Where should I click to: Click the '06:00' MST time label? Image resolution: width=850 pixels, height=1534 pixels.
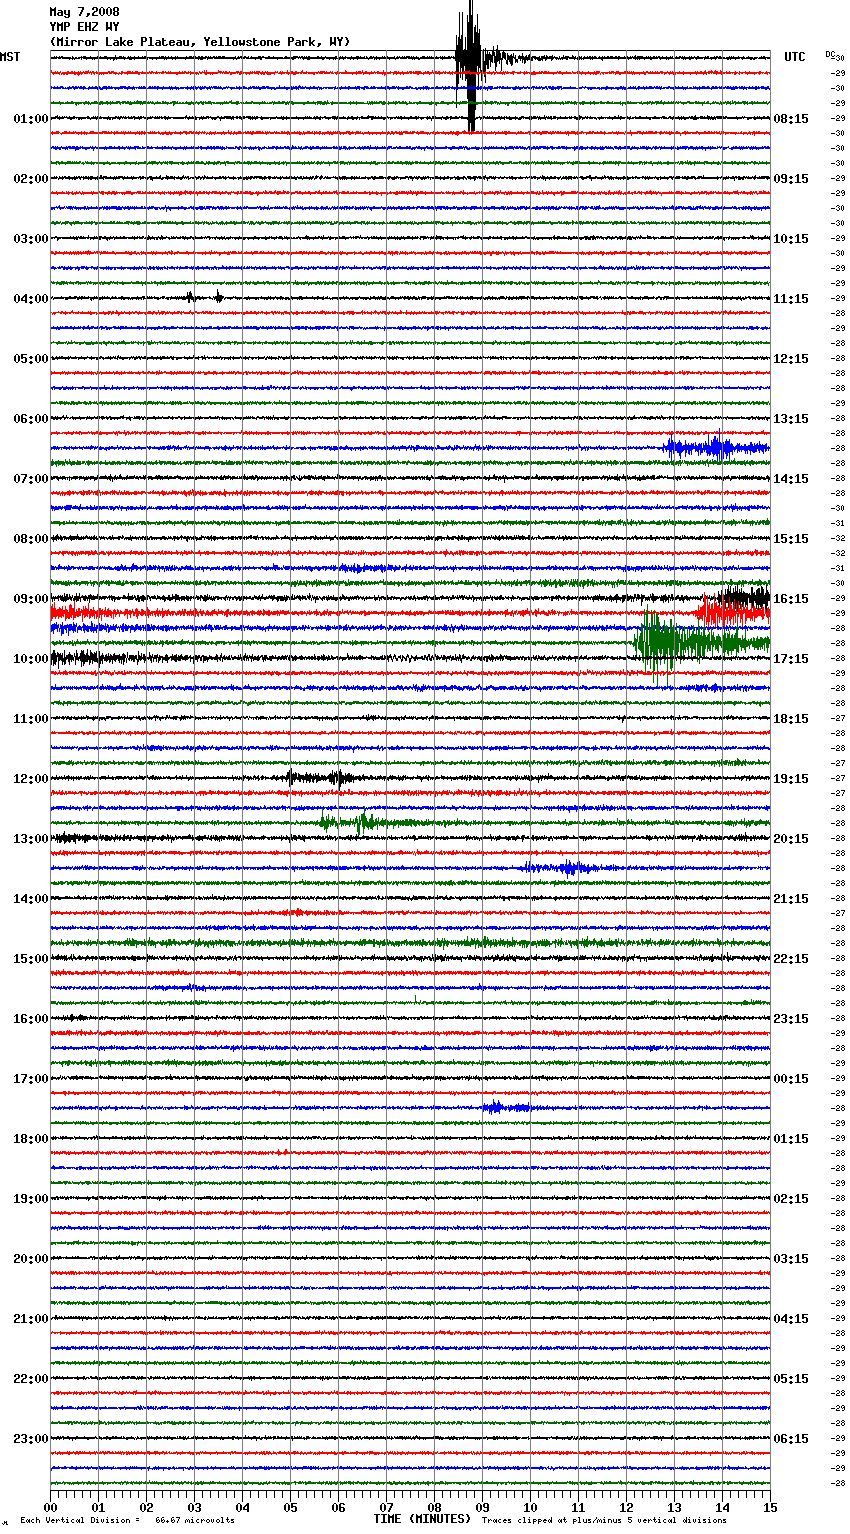[x=31, y=419]
